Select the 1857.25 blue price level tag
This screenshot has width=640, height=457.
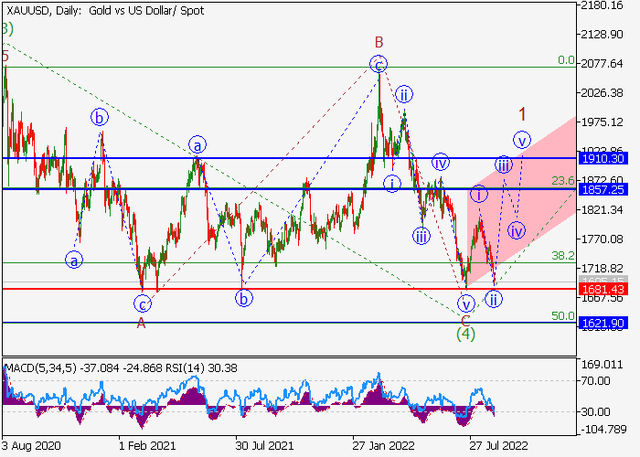(x=603, y=189)
